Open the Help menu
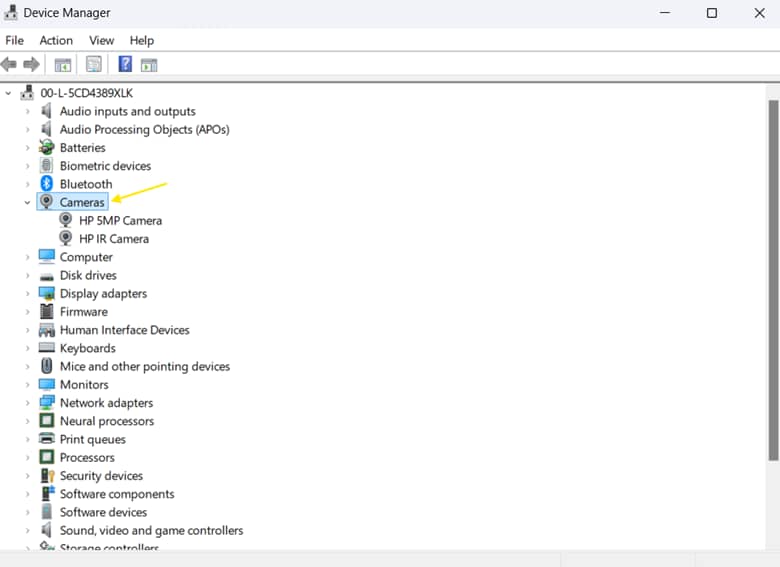 (142, 40)
